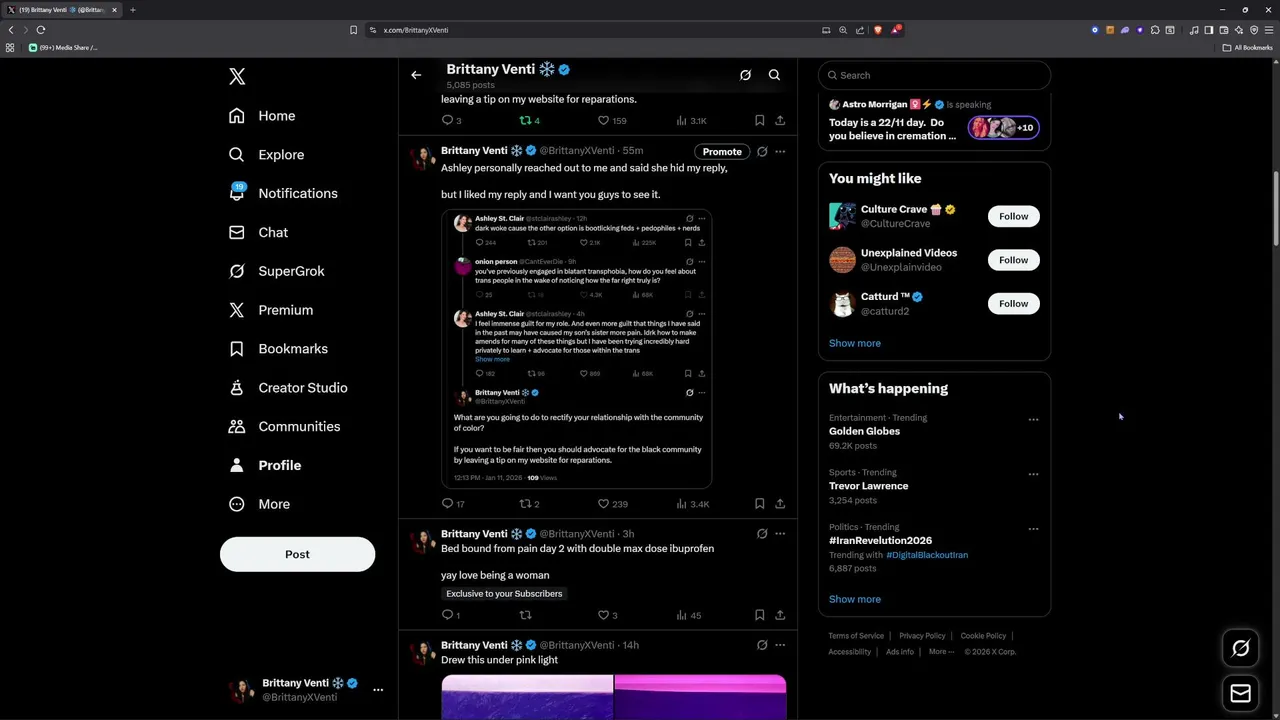Show more under You might like
The image size is (1280, 720).
855,343
